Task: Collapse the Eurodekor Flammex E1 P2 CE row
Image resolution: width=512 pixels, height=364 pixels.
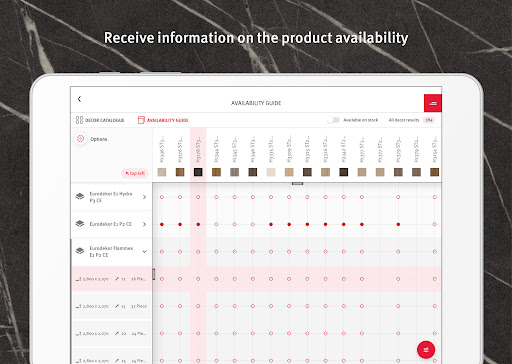Action: (144, 251)
